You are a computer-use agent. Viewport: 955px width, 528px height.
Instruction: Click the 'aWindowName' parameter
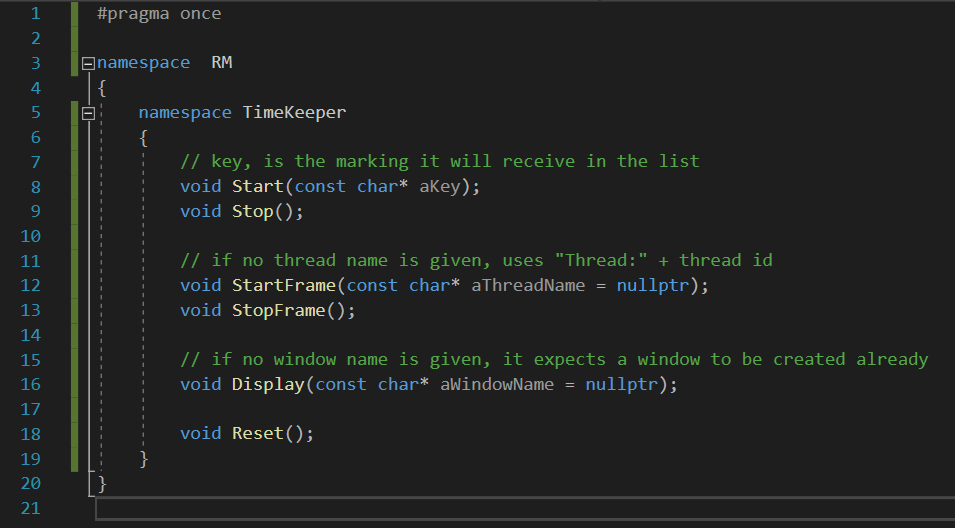pyautogui.click(x=497, y=385)
